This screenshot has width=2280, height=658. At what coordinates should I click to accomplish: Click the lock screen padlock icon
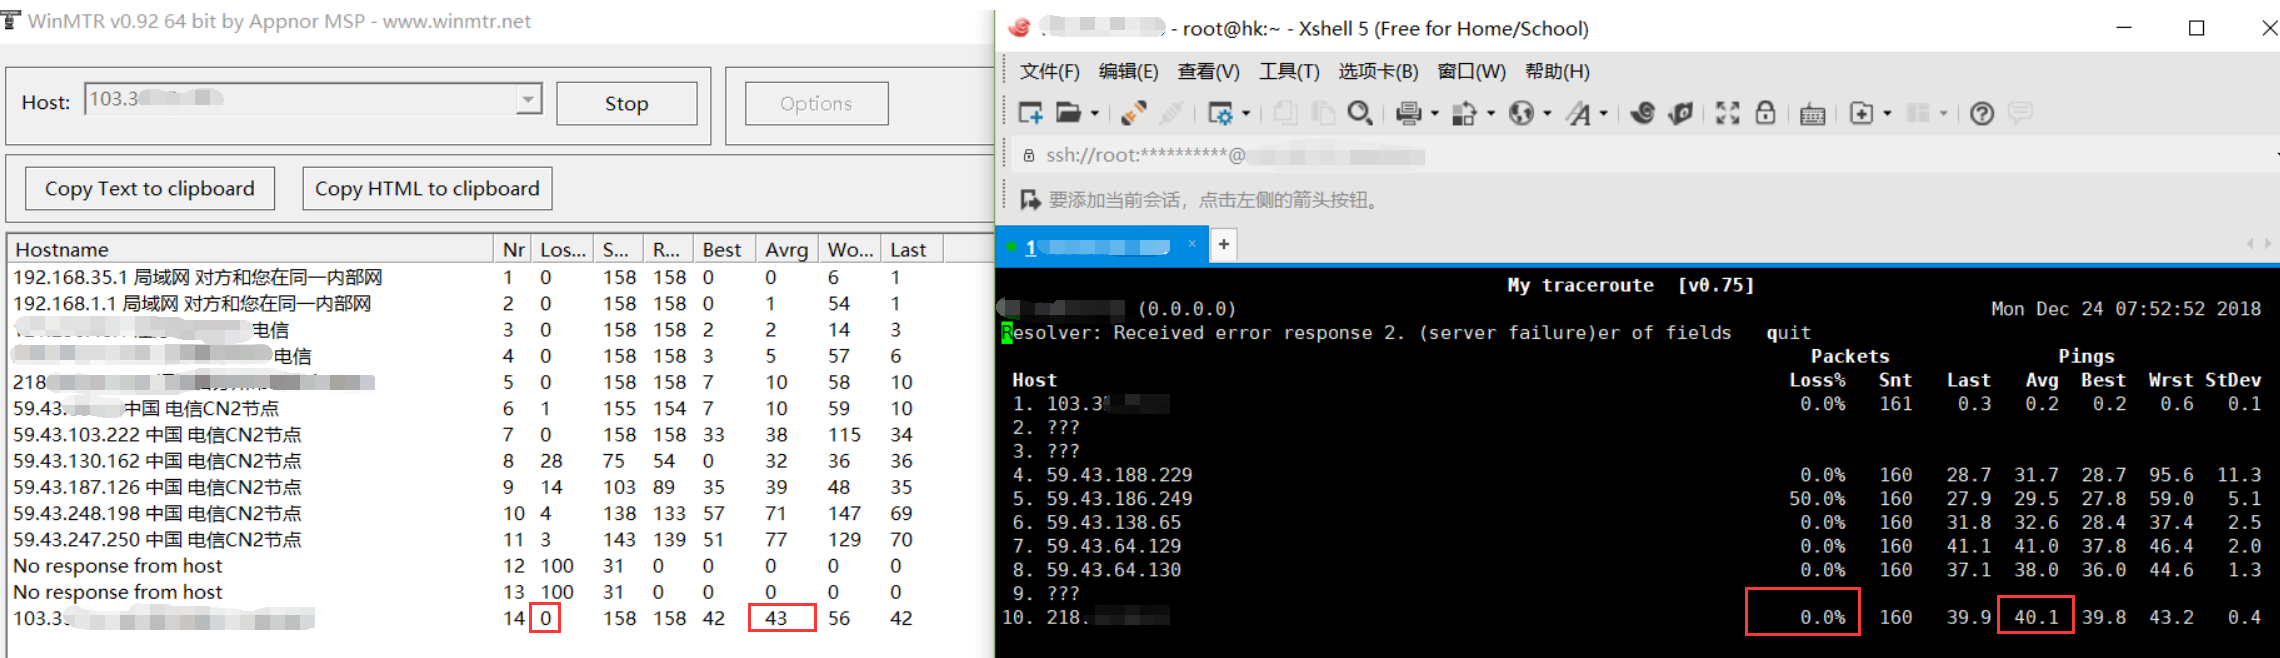point(1766,113)
